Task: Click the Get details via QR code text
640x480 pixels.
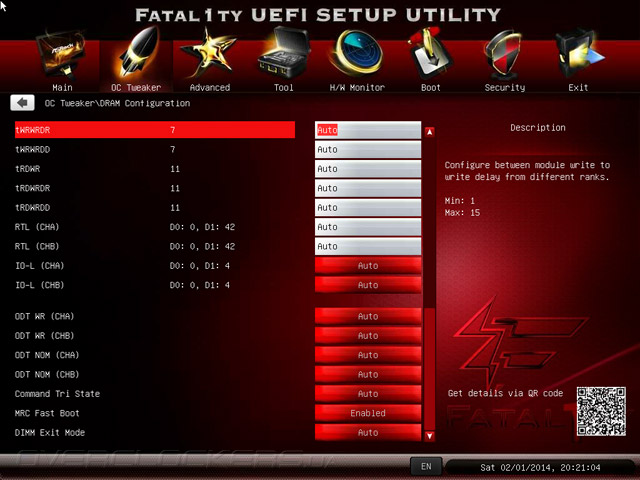Action: point(505,393)
